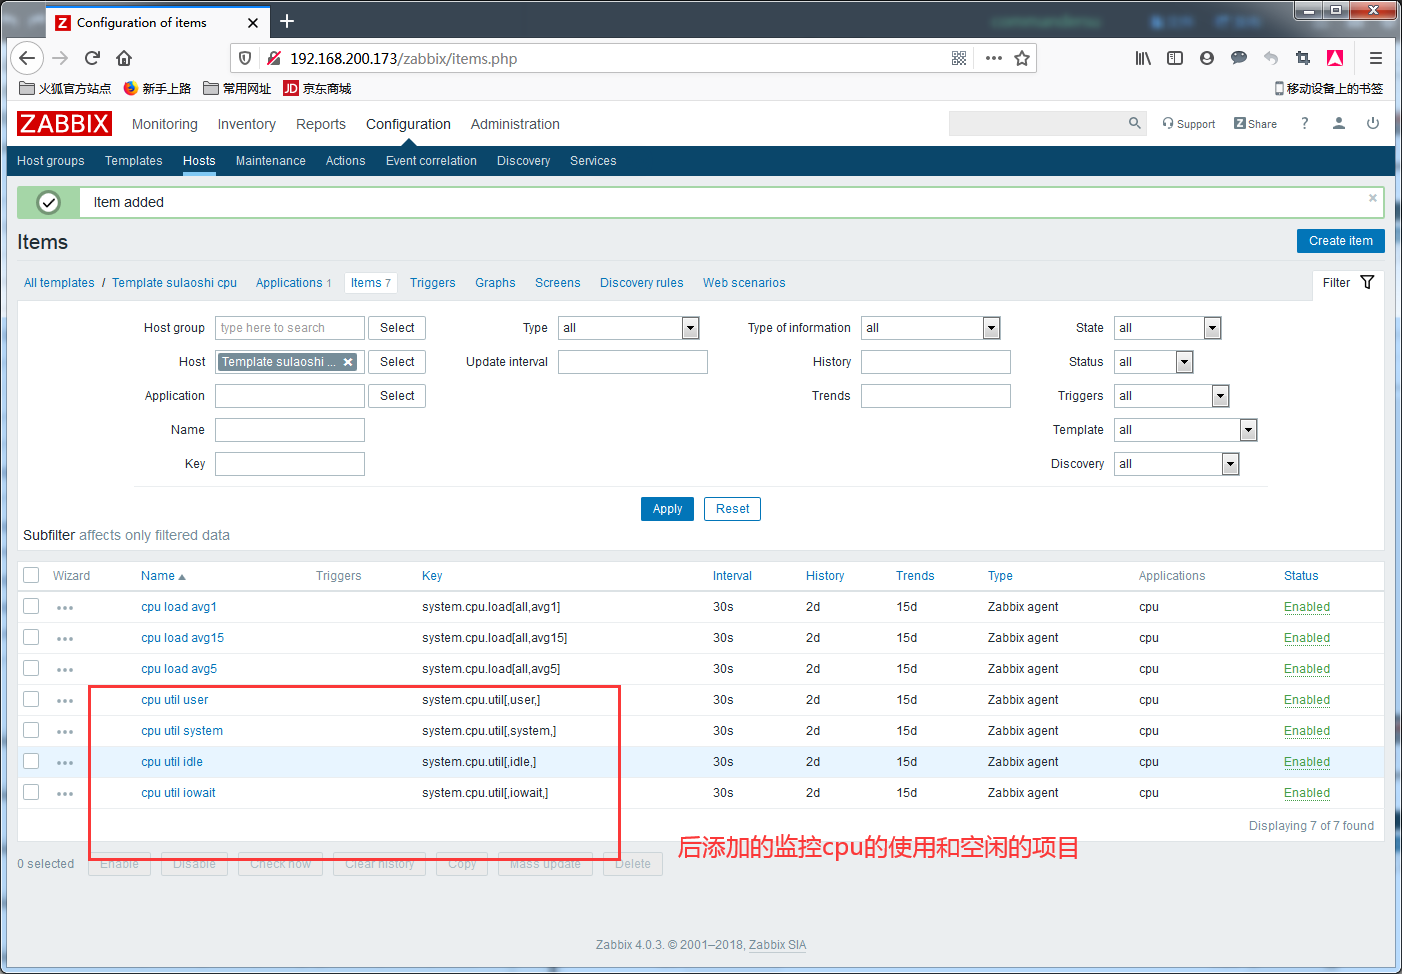Open the Zabbix user profile icon
This screenshot has width=1402, height=974.
point(1339,123)
